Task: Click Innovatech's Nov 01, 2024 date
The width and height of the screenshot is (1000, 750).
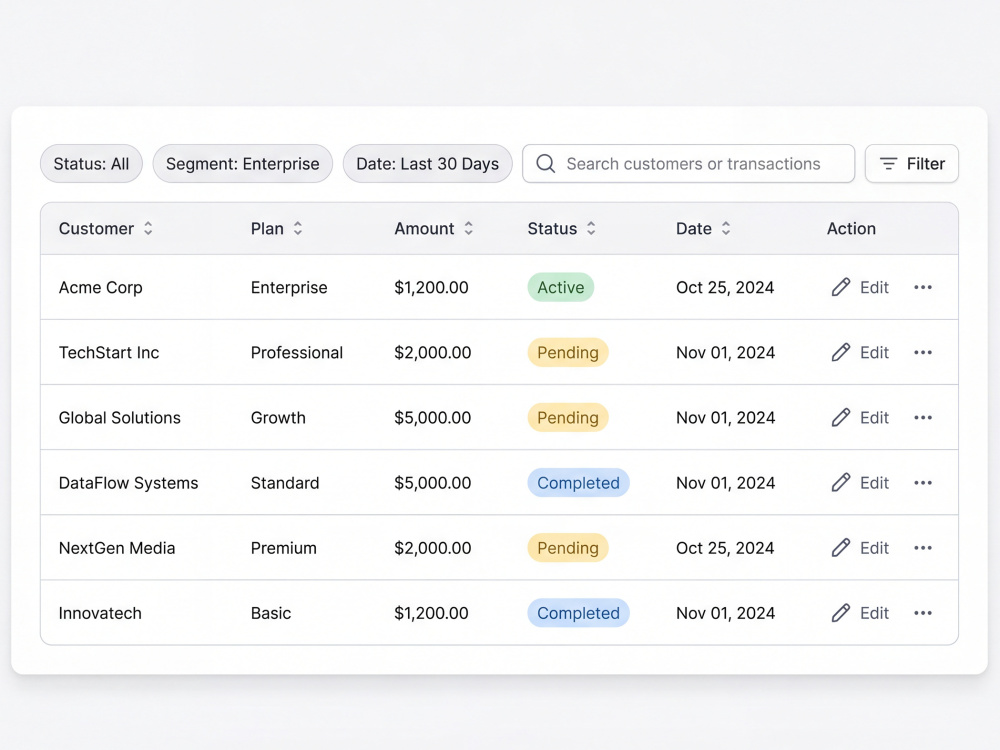Action: pos(726,613)
